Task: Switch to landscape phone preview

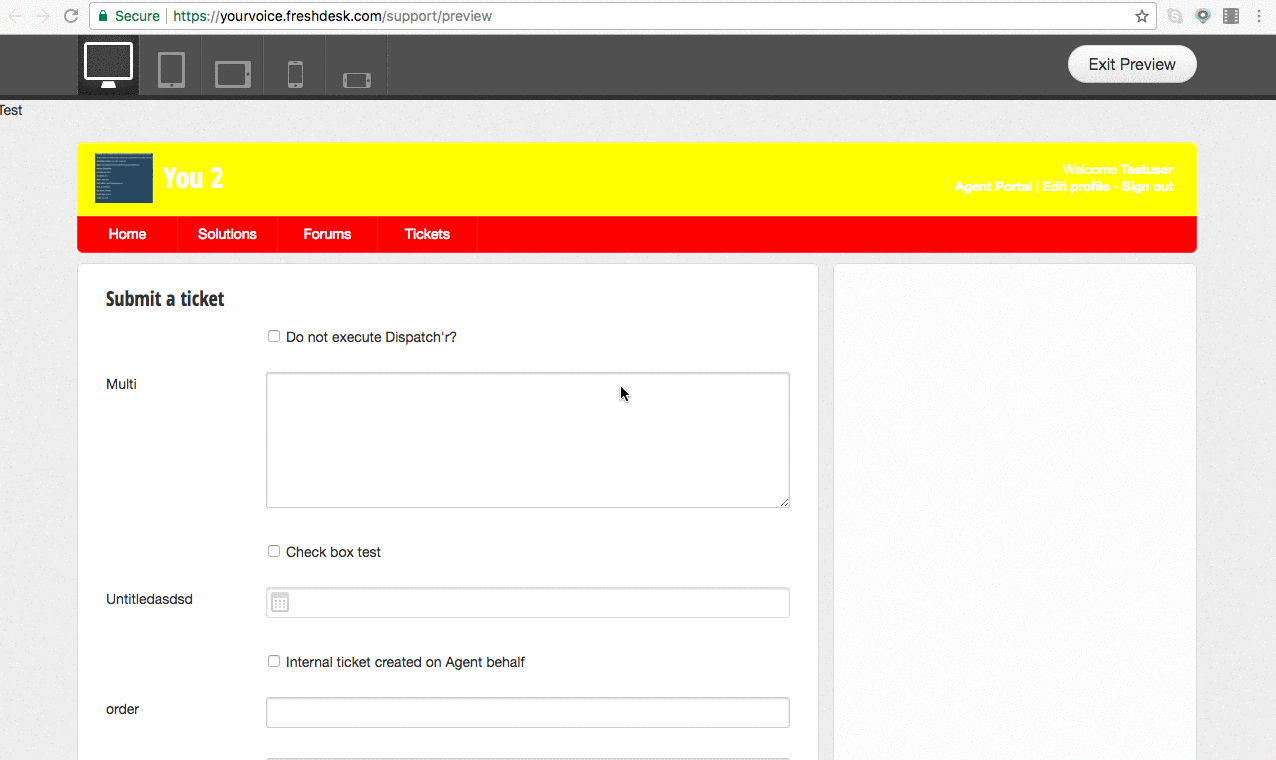Action: pyautogui.click(x=357, y=79)
